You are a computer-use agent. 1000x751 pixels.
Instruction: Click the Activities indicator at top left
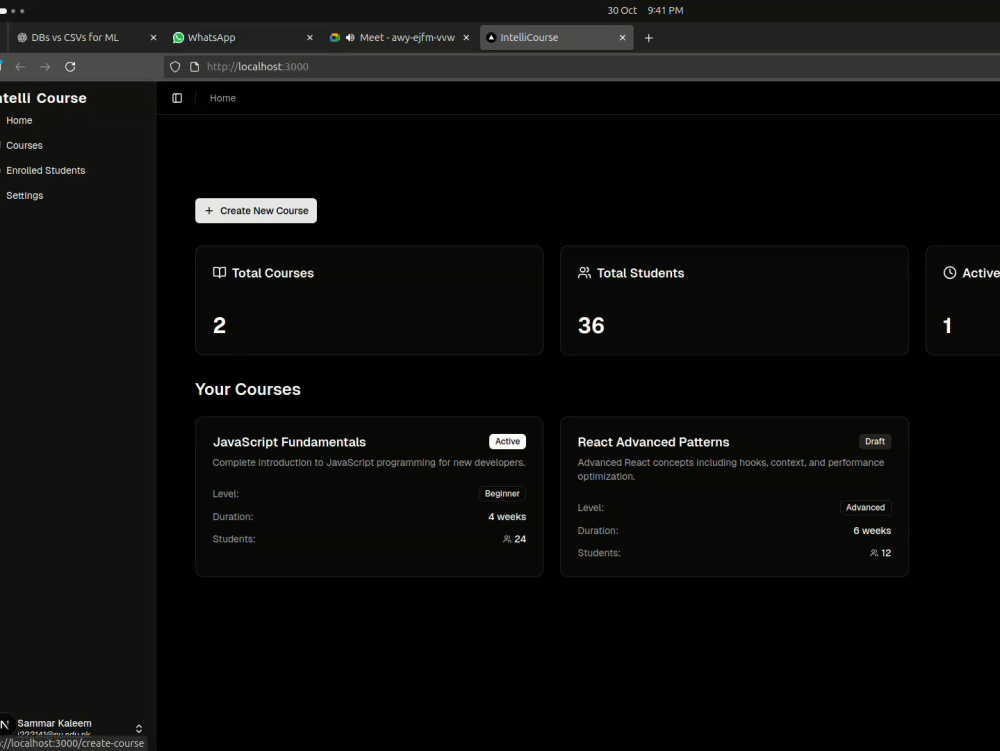click(x=13, y=11)
